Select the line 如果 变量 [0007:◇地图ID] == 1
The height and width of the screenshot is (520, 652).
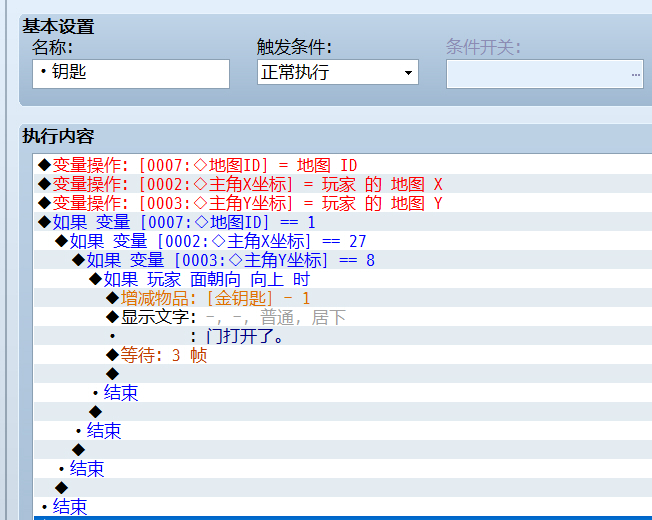click(x=343, y=222)
